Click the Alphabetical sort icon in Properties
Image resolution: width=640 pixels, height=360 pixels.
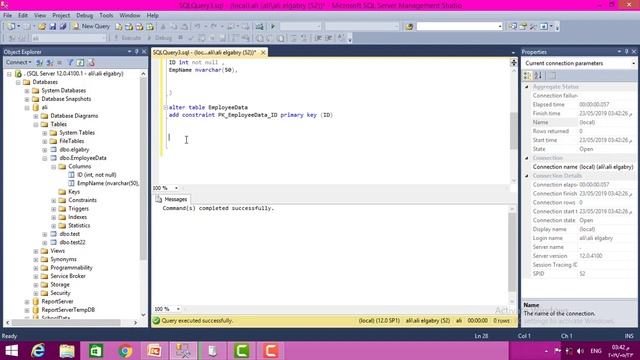pos(538,76)
